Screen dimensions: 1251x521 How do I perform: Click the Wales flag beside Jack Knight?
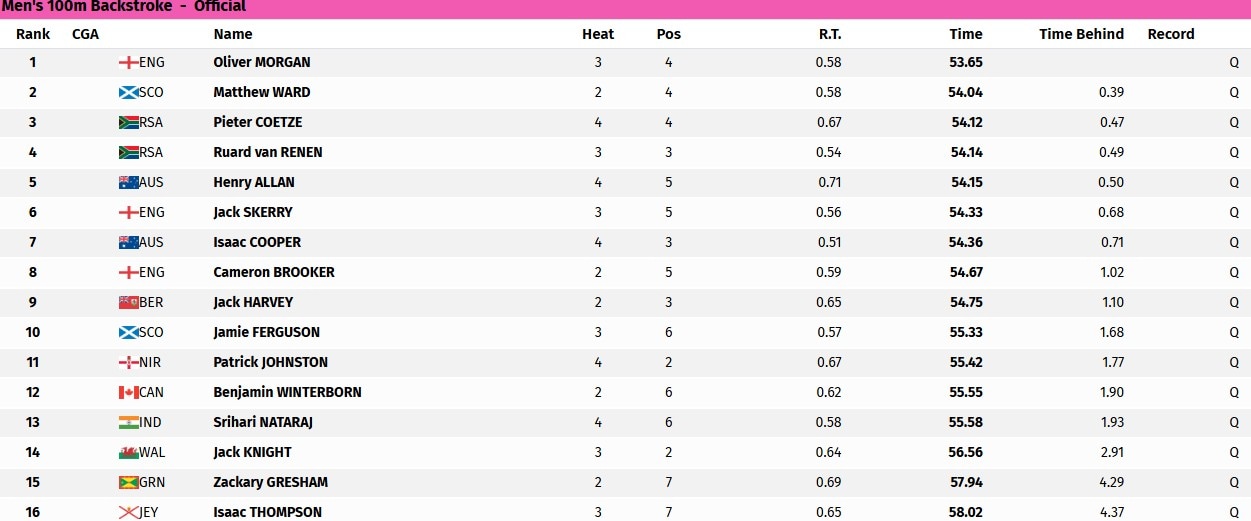128,452
